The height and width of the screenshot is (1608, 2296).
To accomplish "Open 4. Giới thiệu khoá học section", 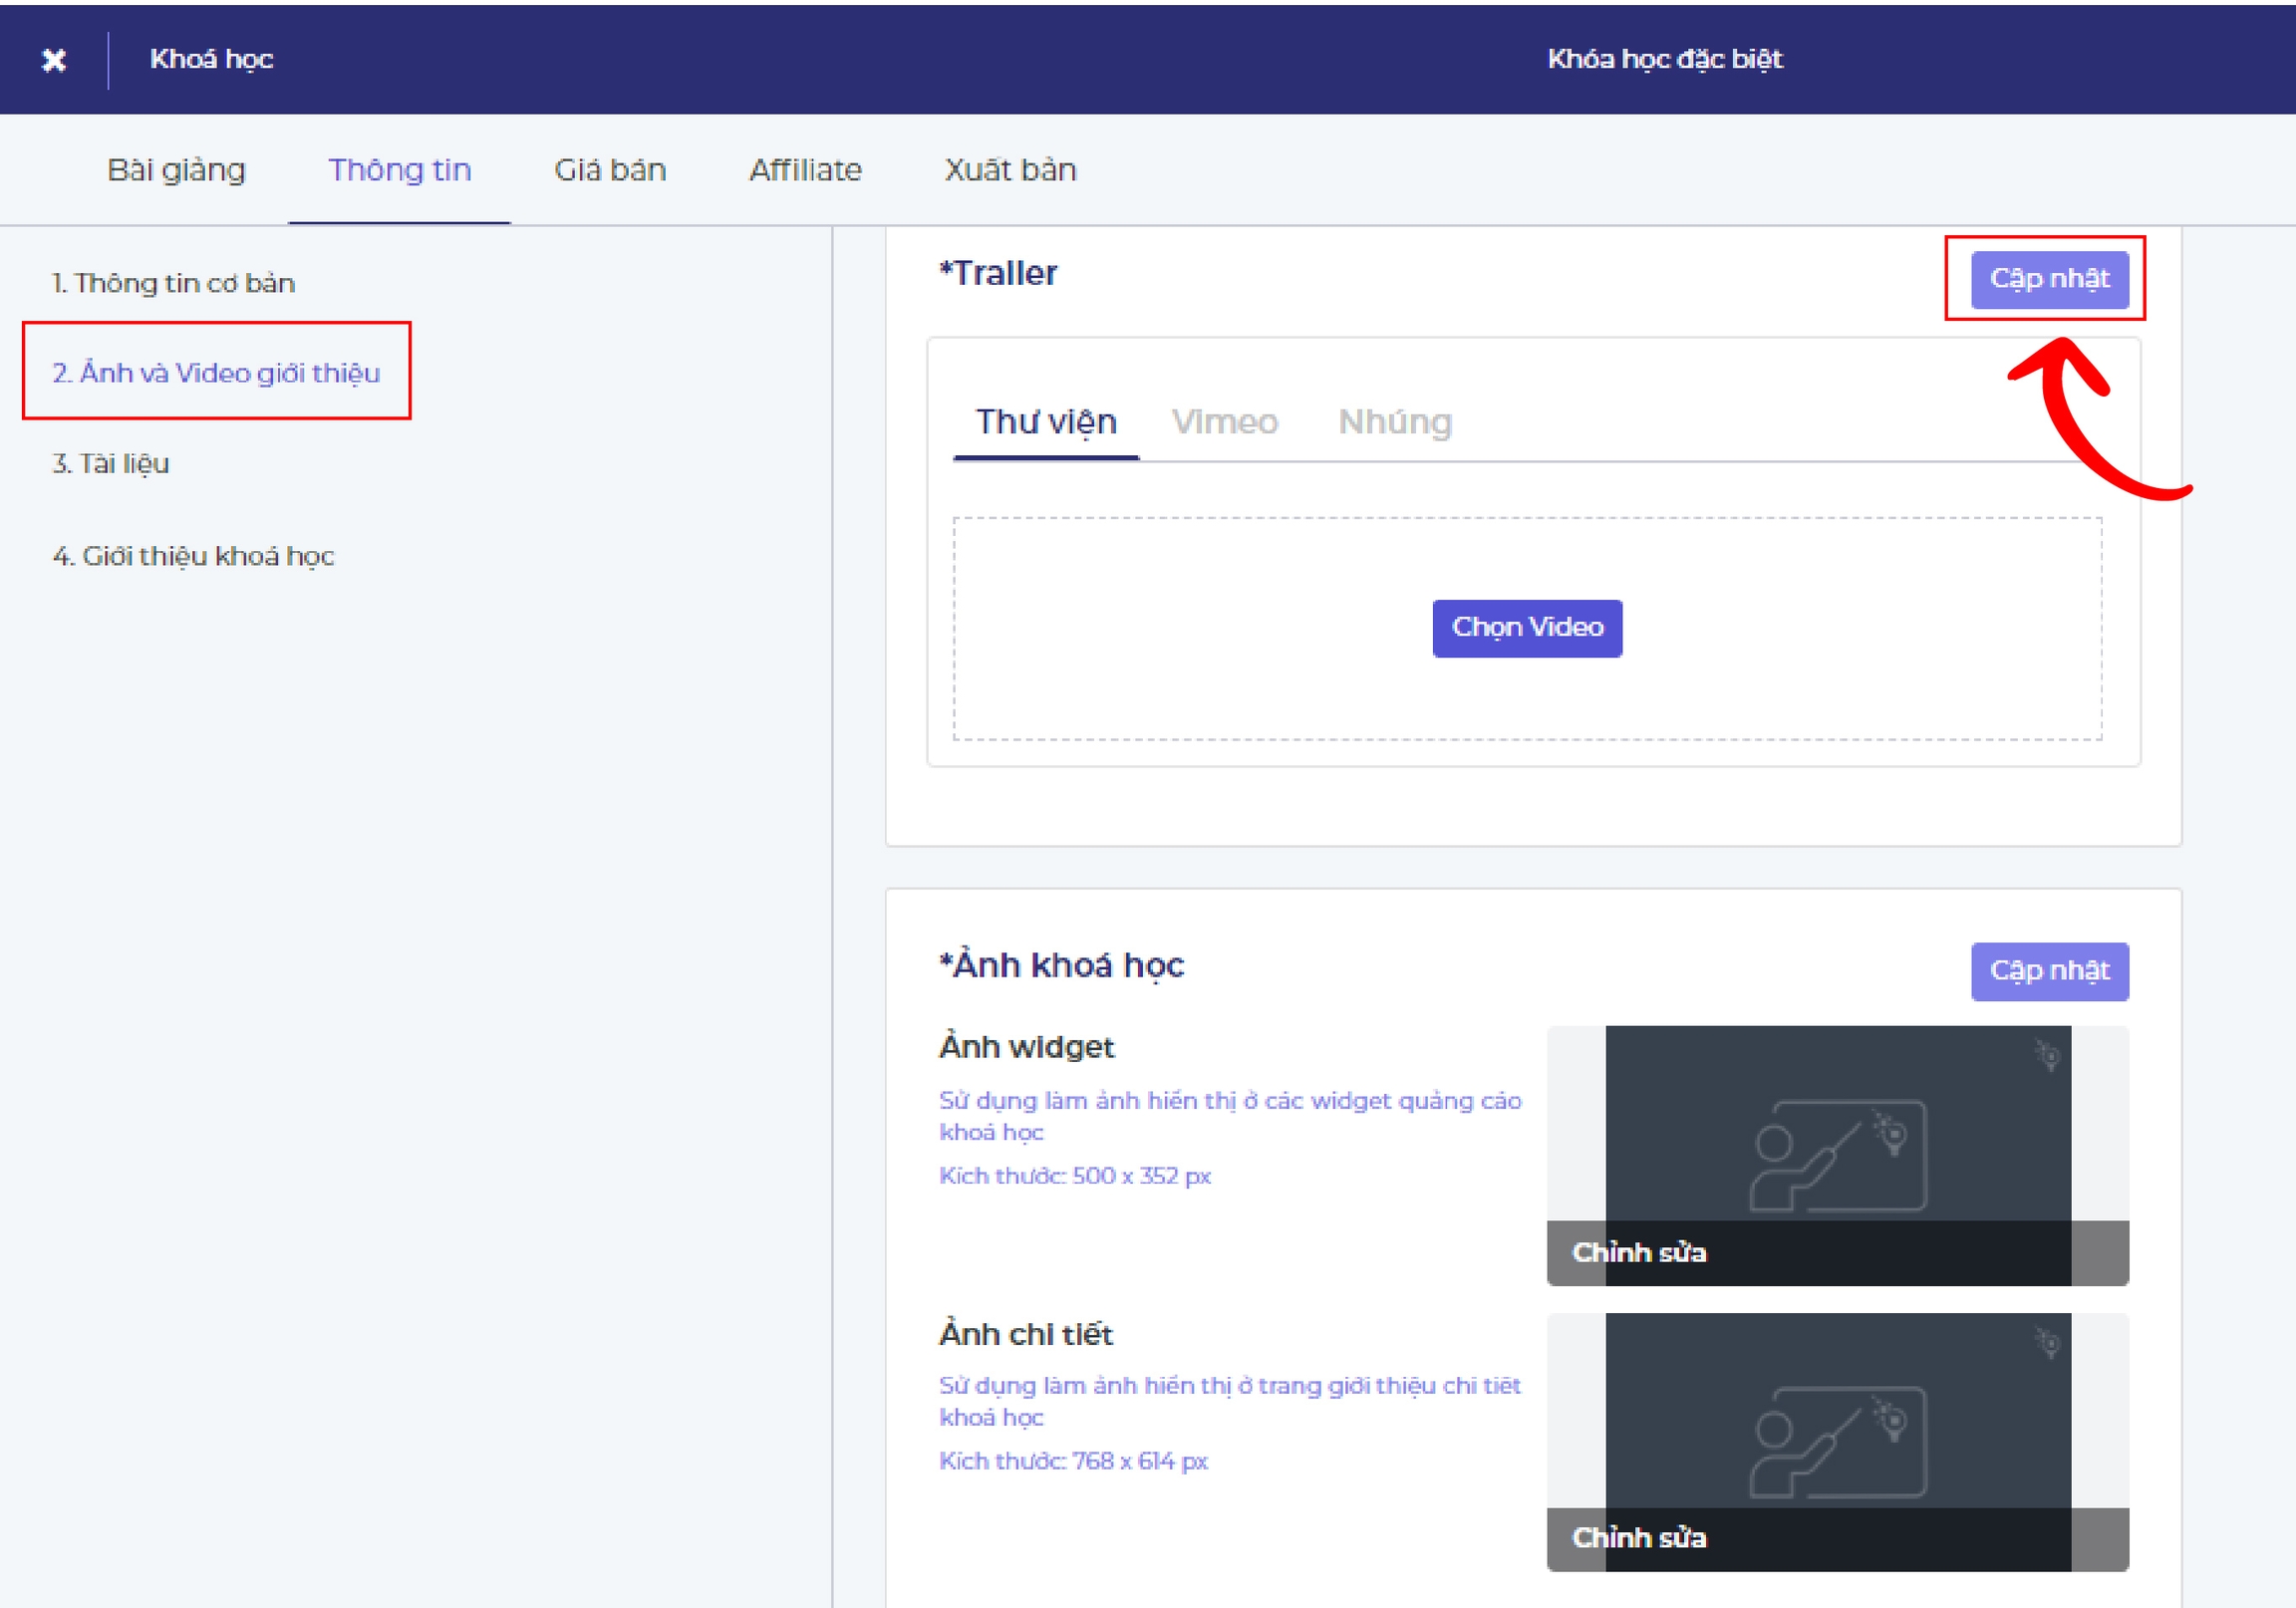I will [x=193, y=555].
